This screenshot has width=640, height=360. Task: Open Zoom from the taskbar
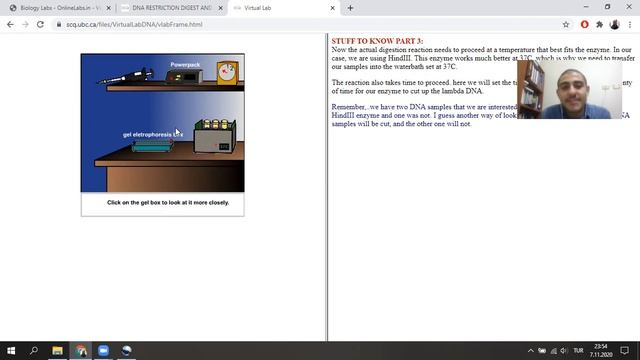click(x=103, y=351)
